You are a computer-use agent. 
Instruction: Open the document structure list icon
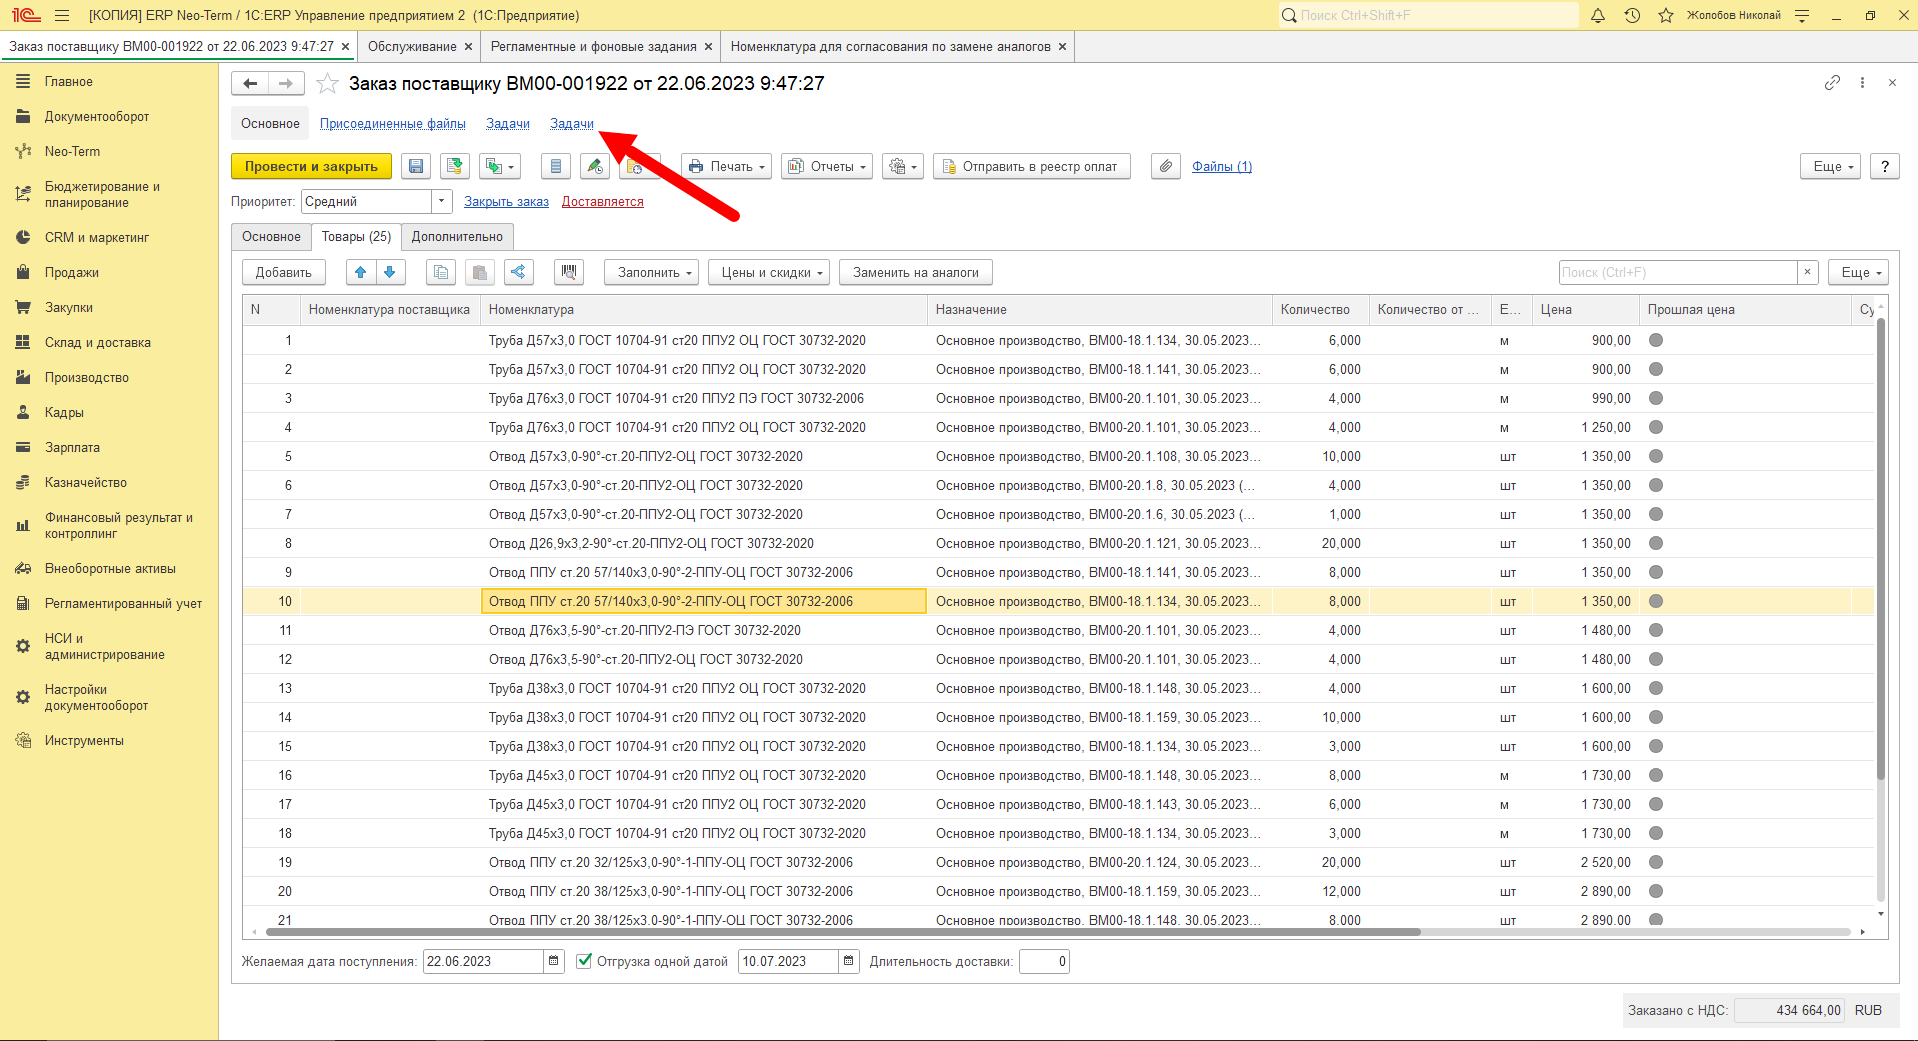pyautogui.click(x=556, y=167)
